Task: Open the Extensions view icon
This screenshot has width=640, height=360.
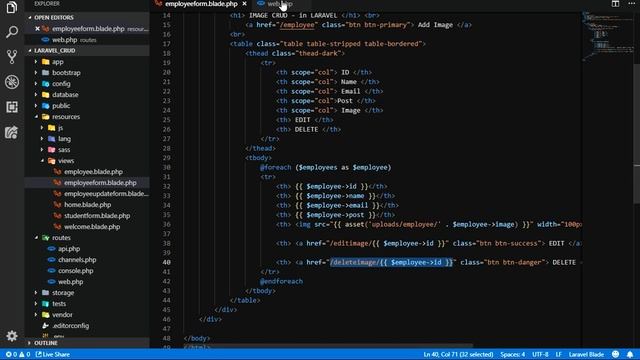Action: coord(12,107)
